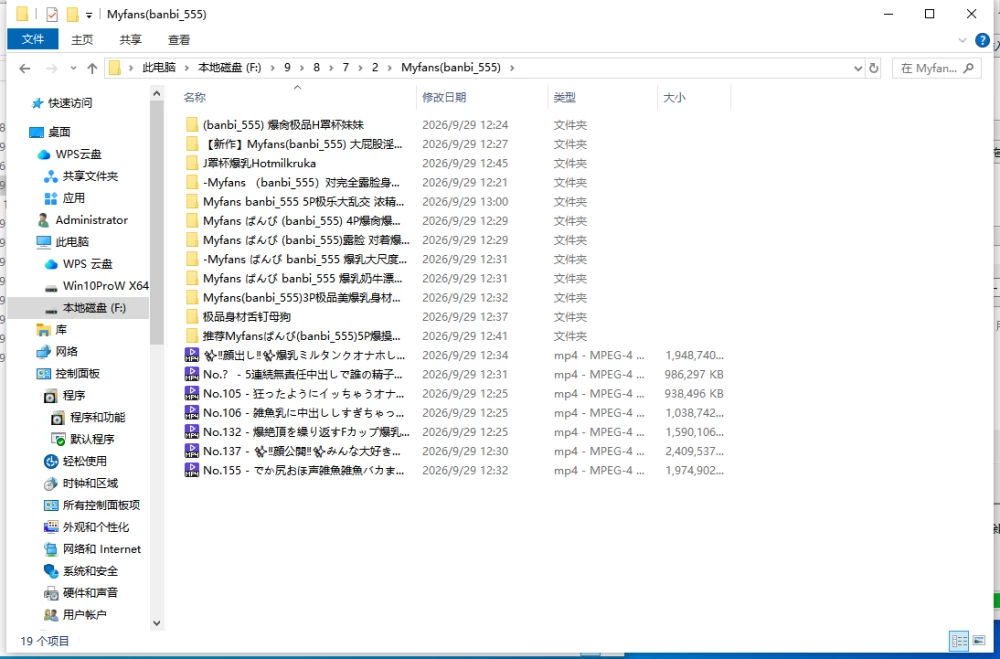Click the New folder icon in title bar
This screenshot has width=1000, height=659.
(x=72, y=14)
